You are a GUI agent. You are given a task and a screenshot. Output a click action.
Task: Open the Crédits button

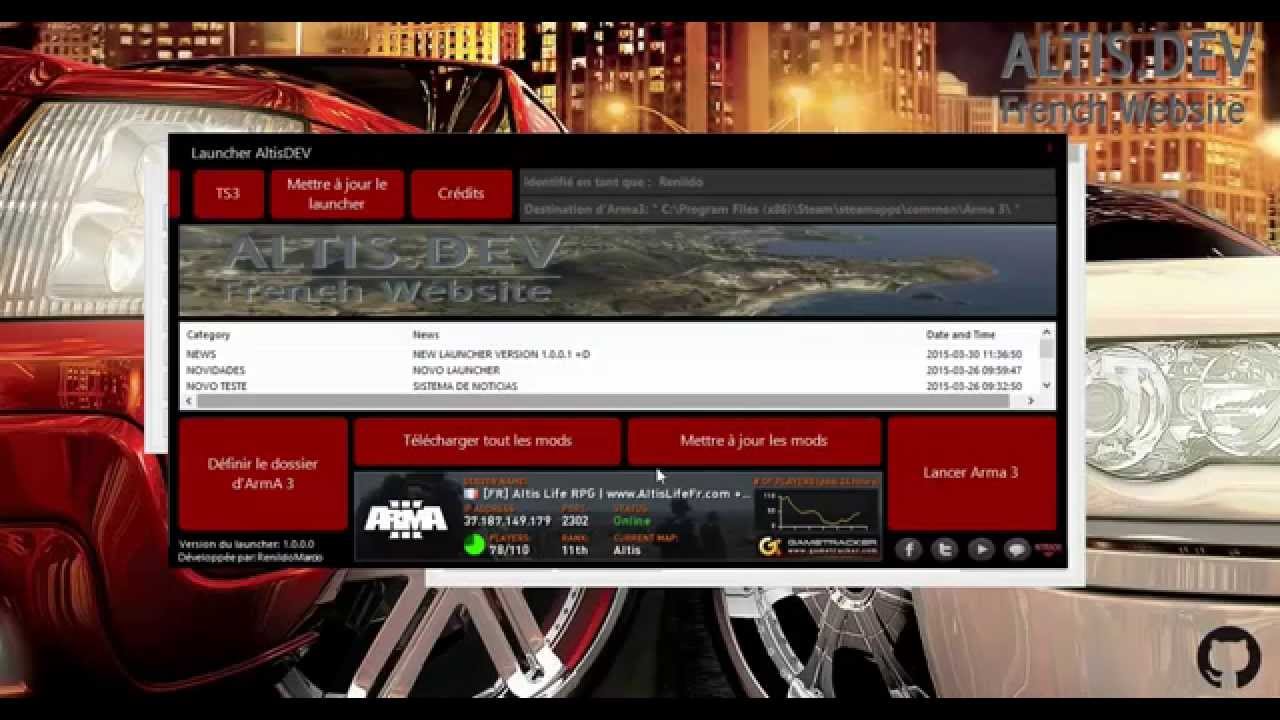click(461, 193)
